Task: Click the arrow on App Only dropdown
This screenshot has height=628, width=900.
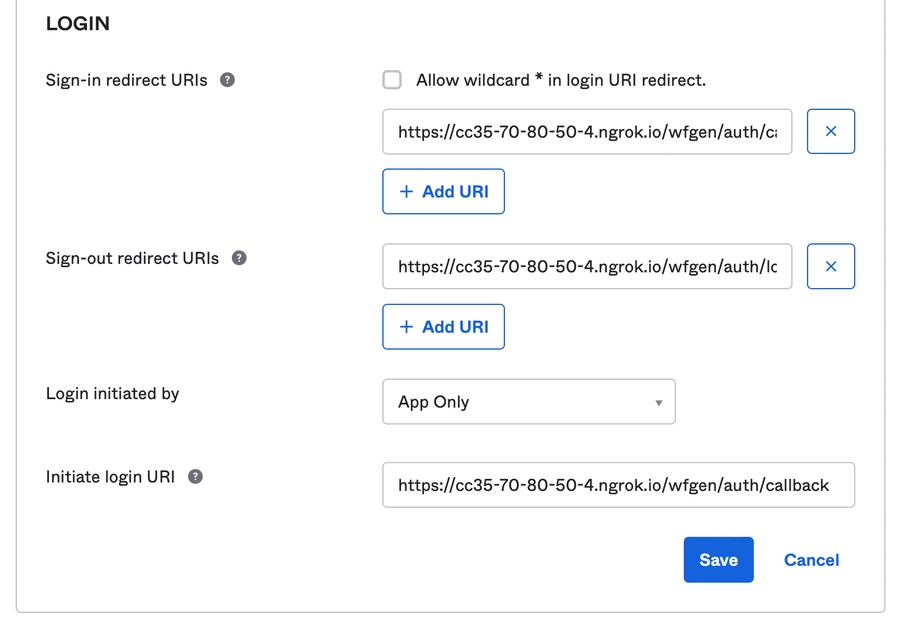Action: [658, 403]
